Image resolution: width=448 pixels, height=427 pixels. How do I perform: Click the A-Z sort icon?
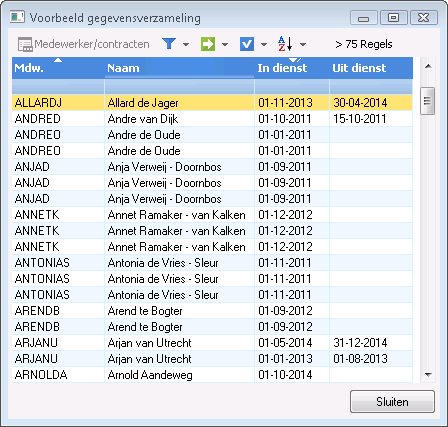coord(285,44)
